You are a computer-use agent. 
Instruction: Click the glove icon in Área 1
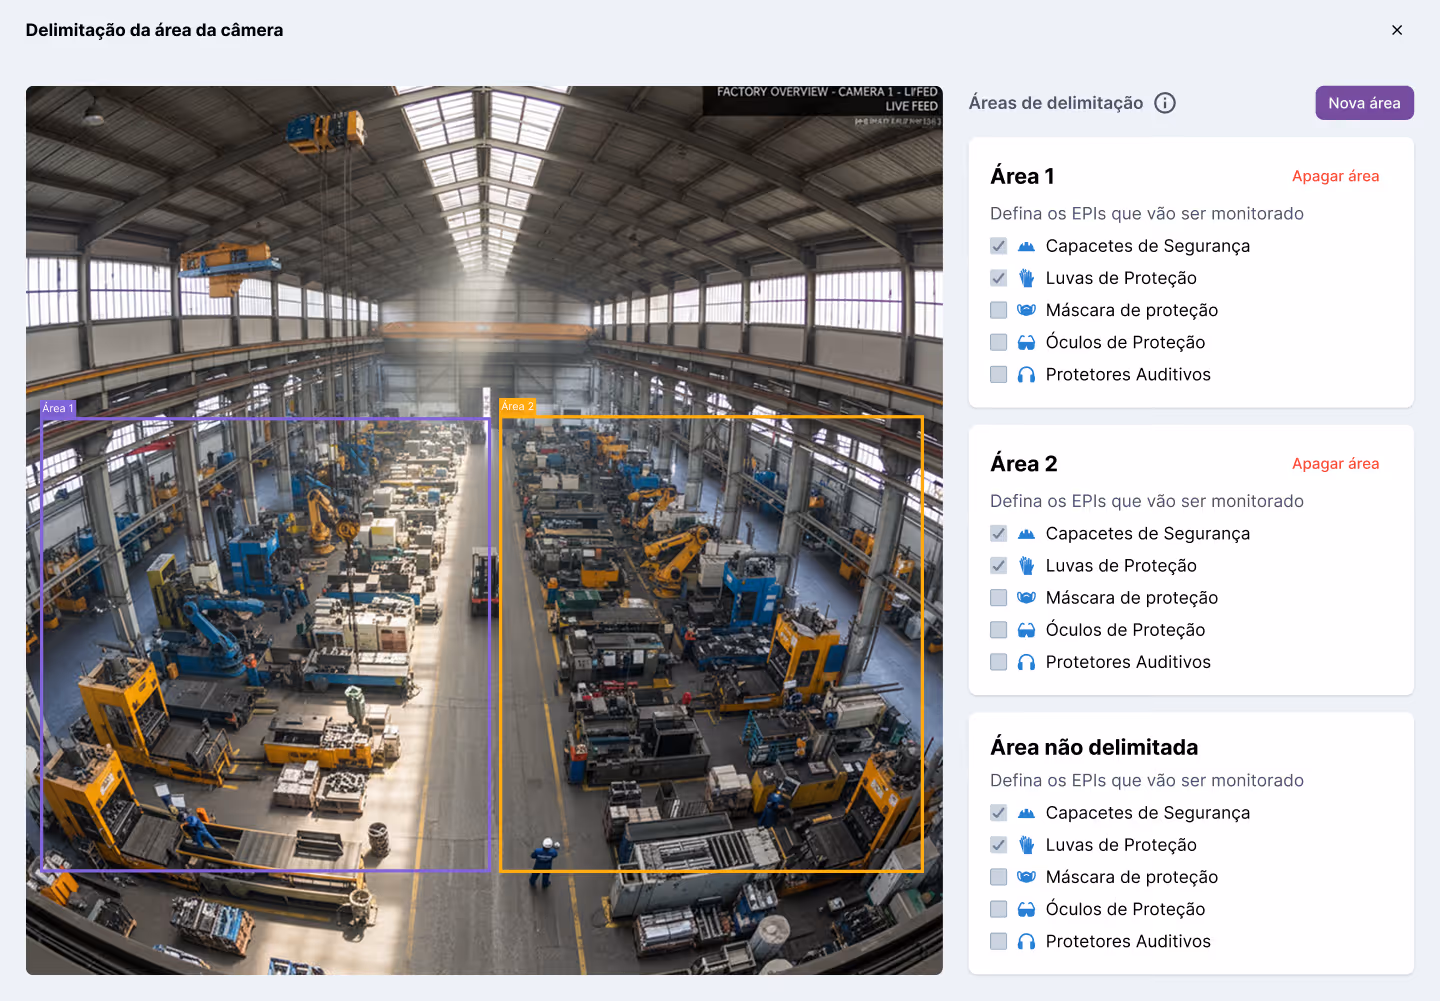[x=1026, y=278]
